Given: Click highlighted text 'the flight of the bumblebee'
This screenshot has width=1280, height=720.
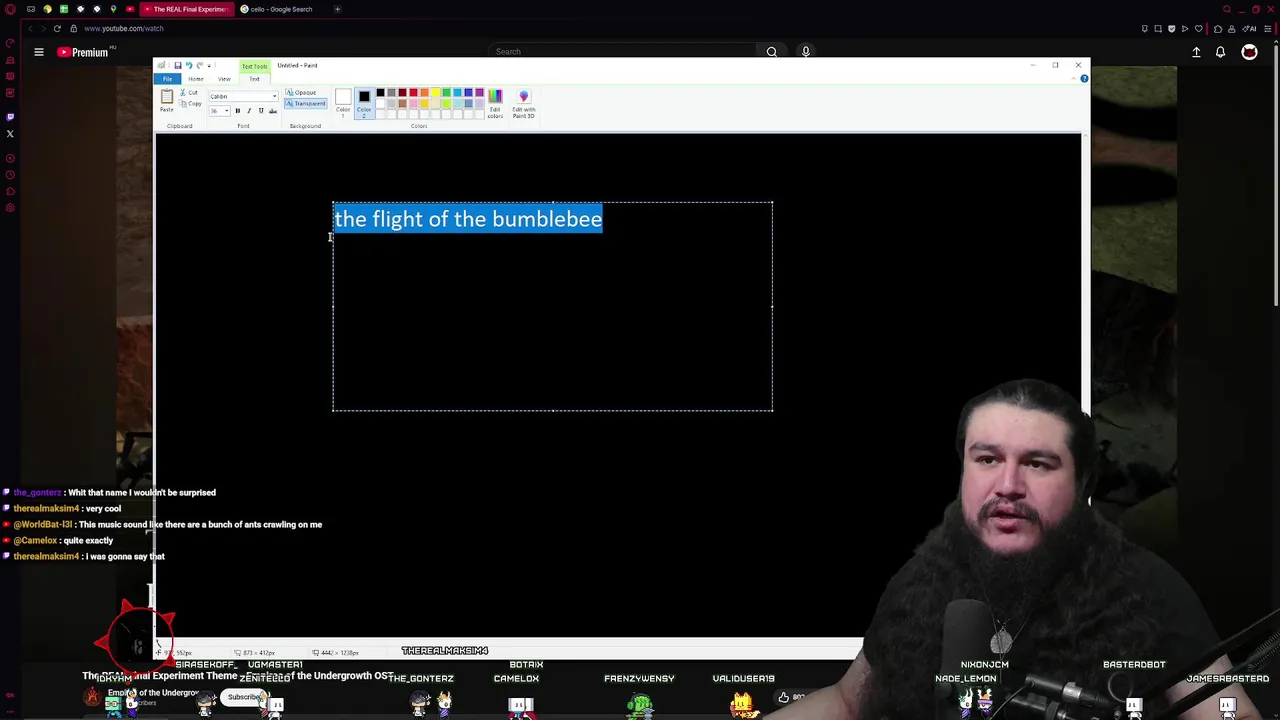Looking at the screenshot, I should (x=468, y=219).
